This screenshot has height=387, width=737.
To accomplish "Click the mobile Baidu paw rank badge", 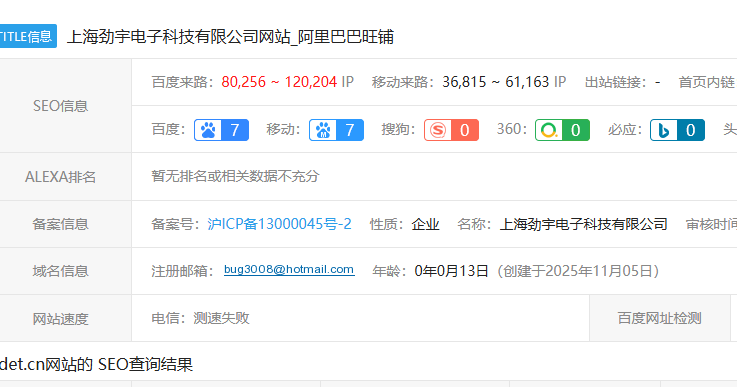I will 336,130.
